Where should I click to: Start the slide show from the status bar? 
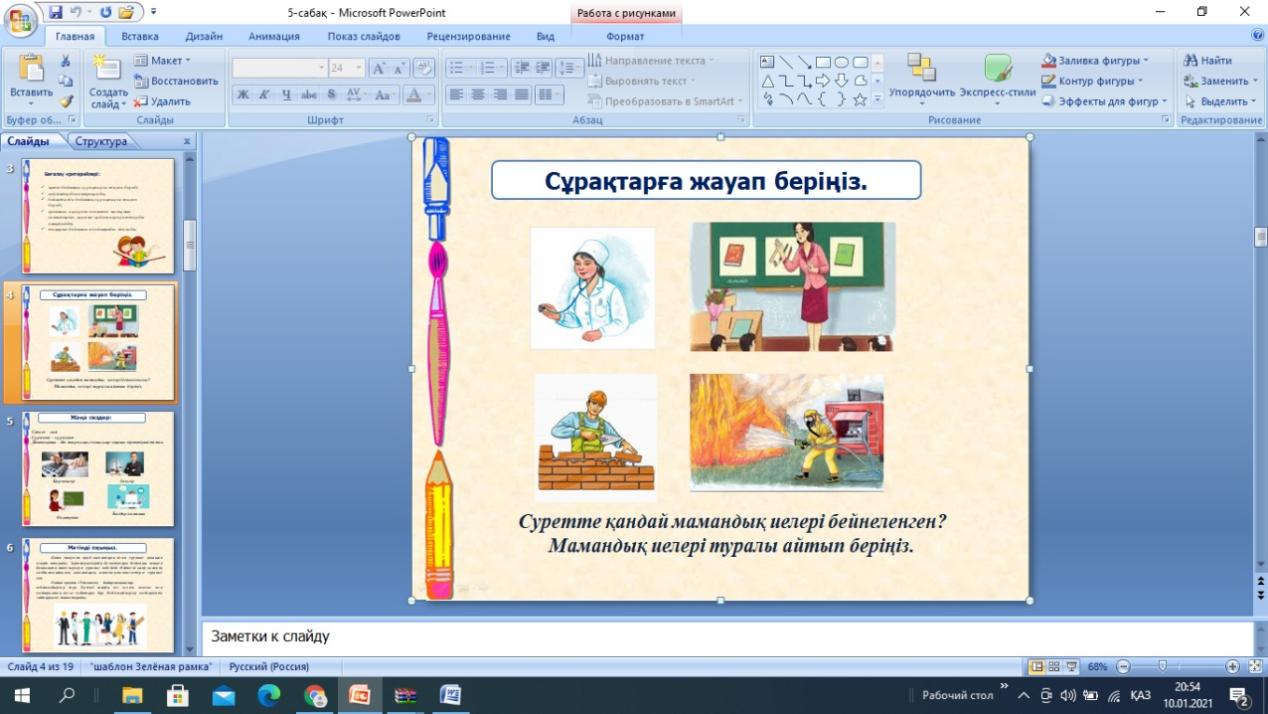[1071, 666]
